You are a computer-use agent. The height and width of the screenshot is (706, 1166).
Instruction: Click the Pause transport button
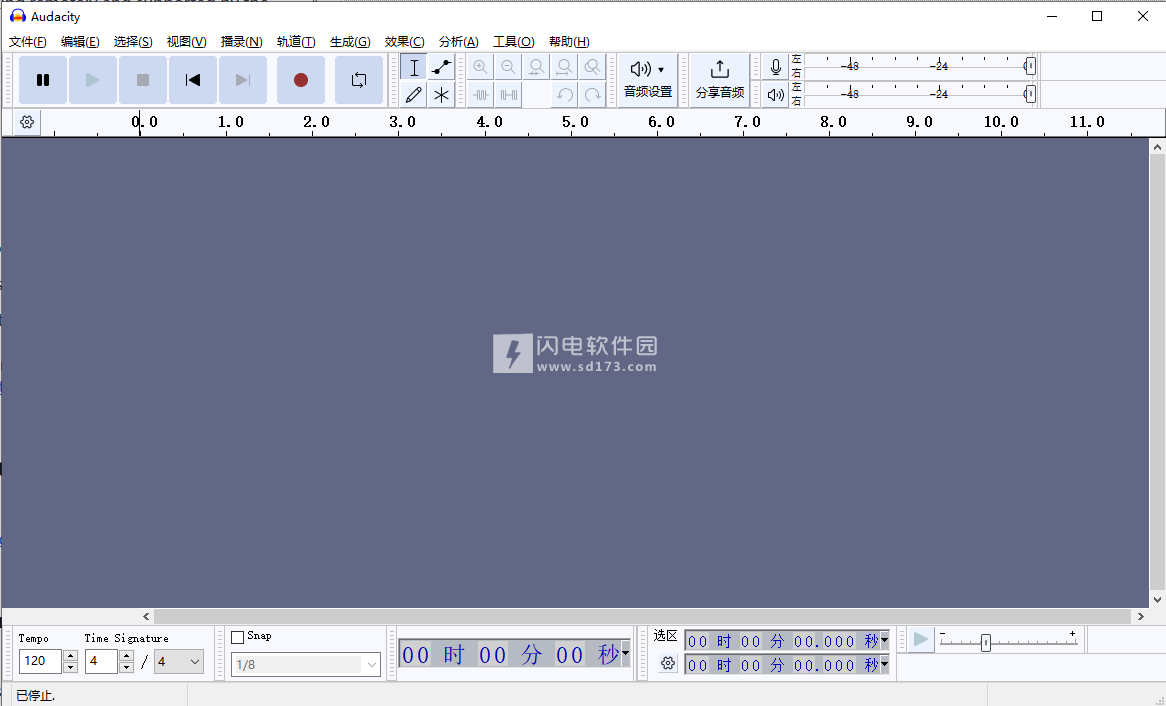[x=43, y=80]
